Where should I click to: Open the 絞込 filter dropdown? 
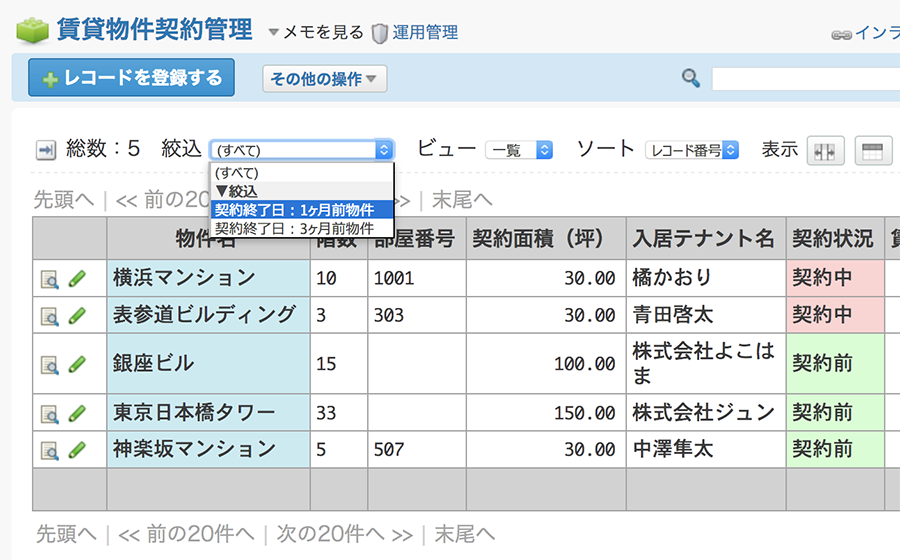(302, 150)
